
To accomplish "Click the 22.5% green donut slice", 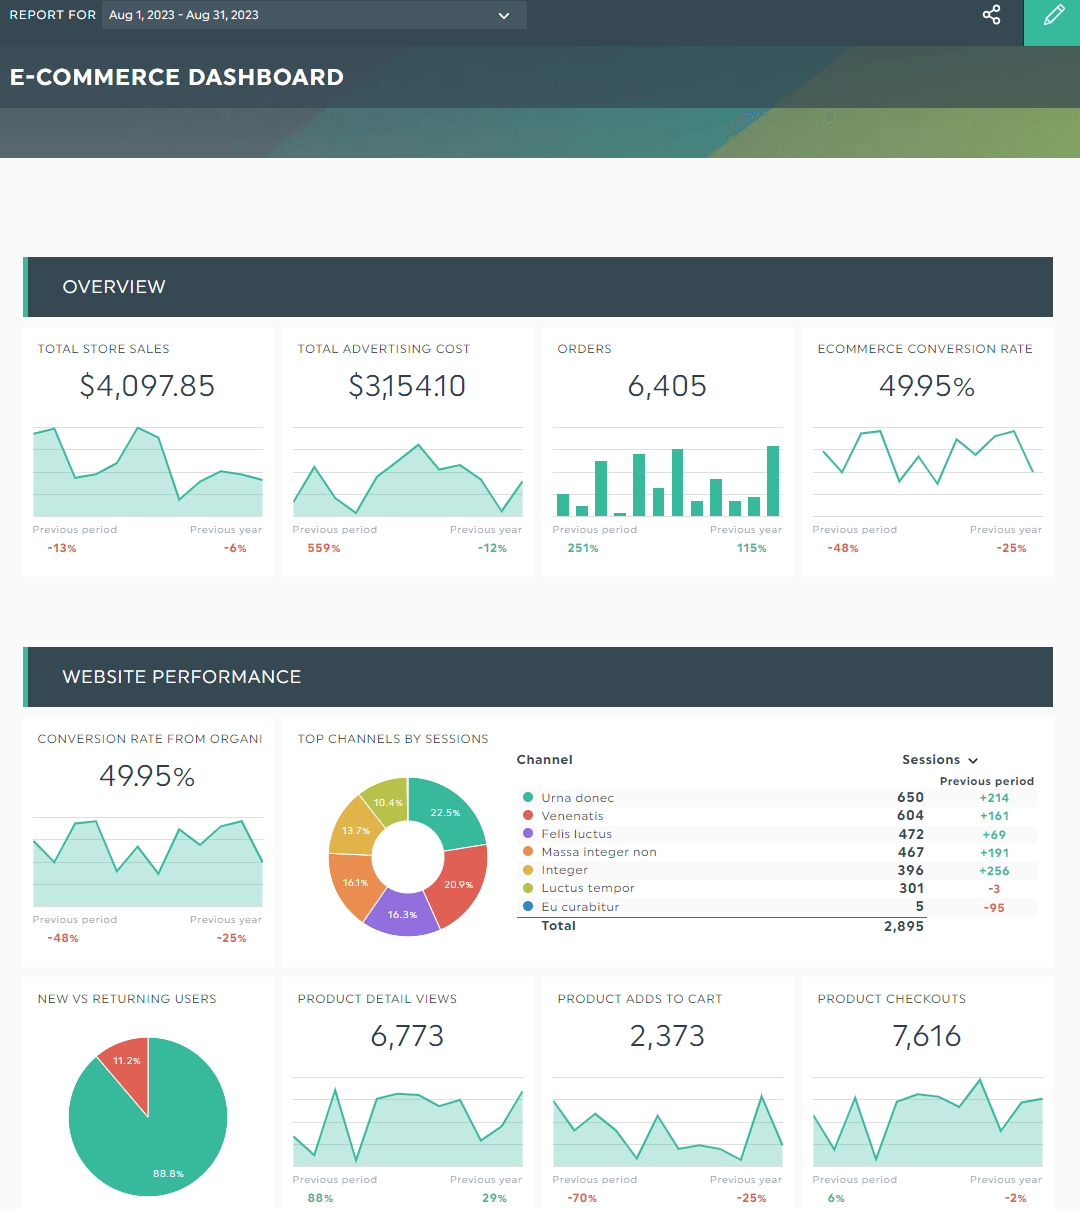I will 446,811.
